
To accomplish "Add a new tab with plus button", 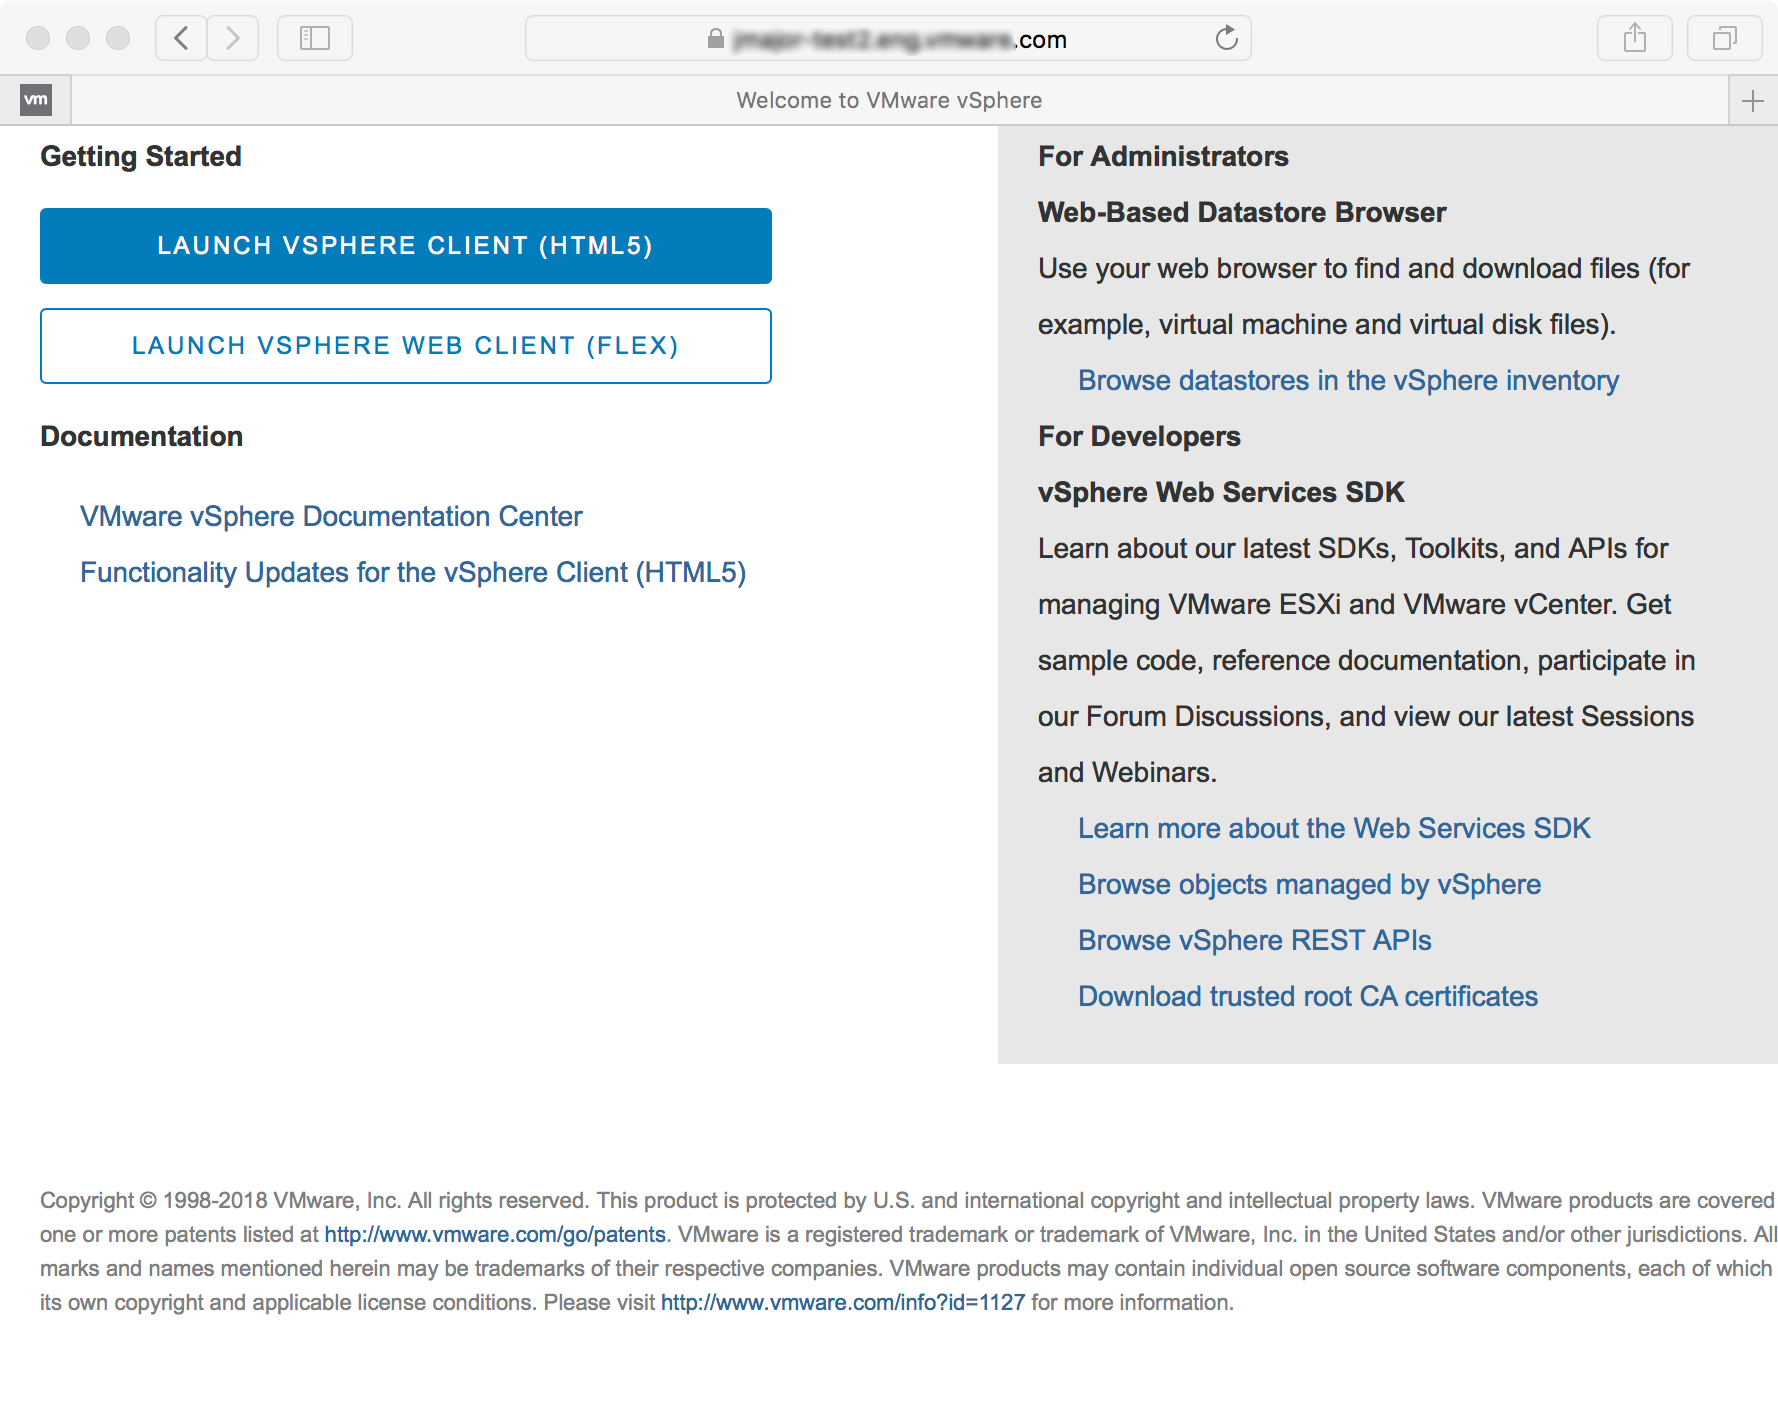I will (x=1753, y=100).
